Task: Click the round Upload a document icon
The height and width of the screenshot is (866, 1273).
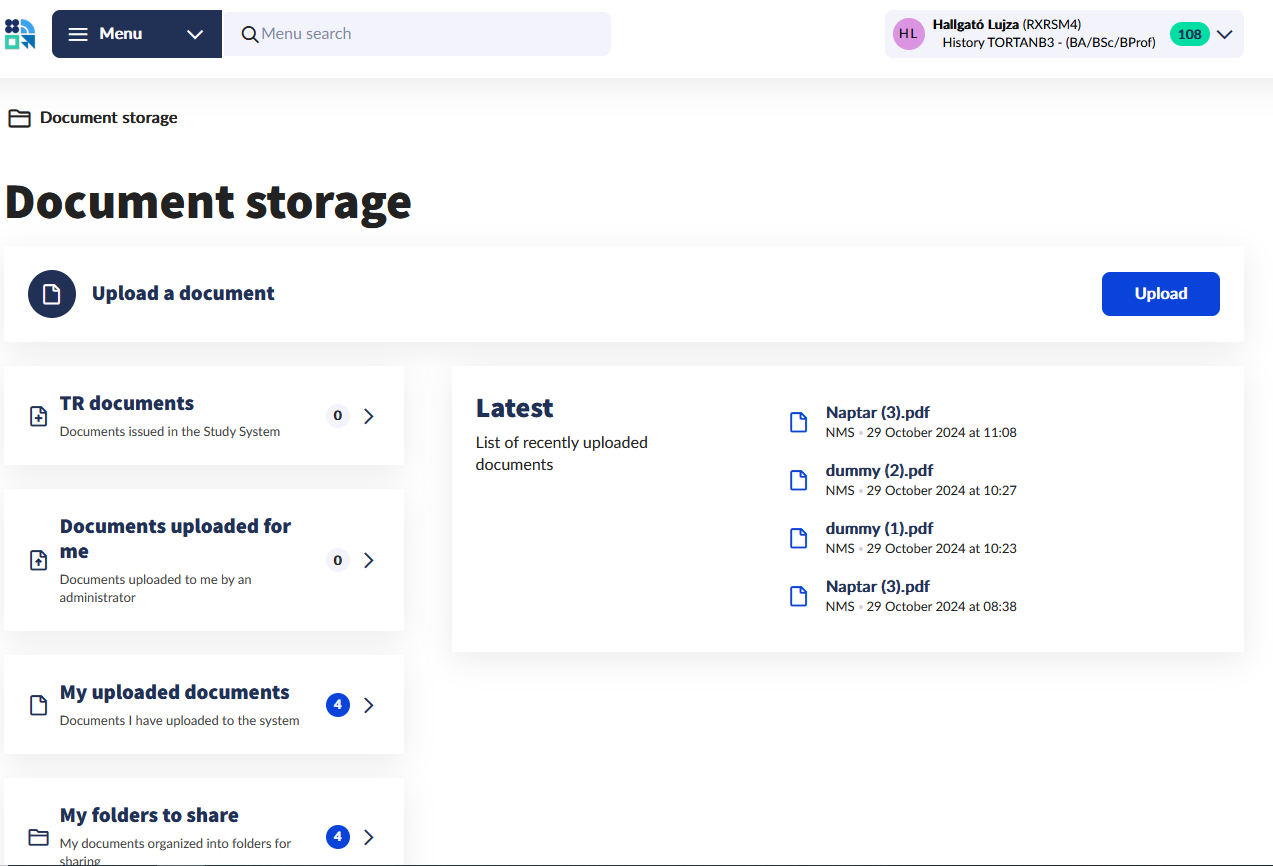Action: point(52,294)
